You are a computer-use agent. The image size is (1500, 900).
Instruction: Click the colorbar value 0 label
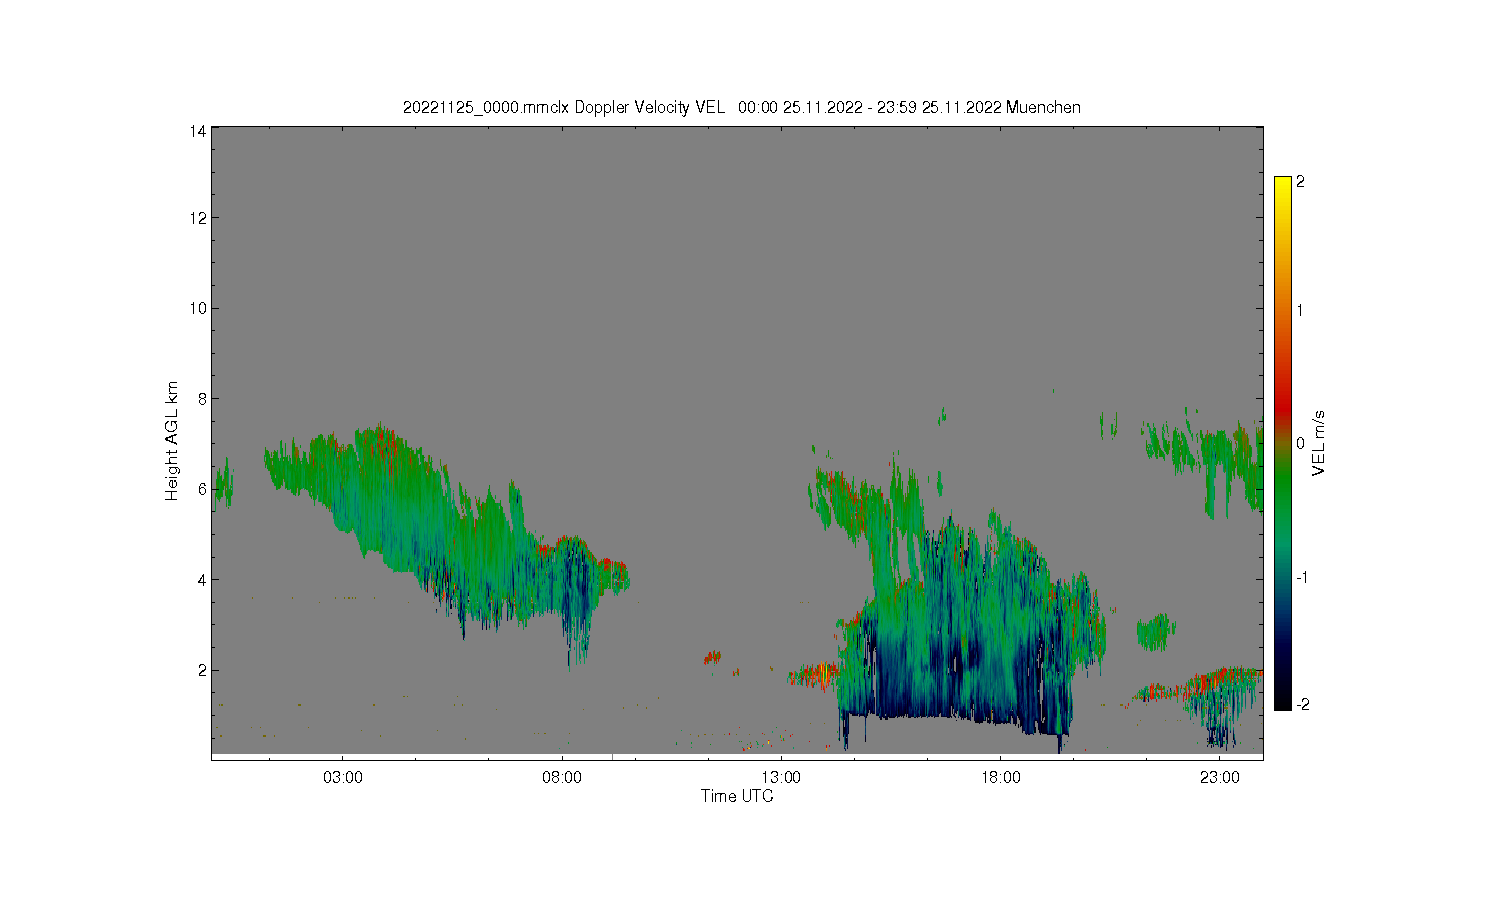(x=1300, y=443)
